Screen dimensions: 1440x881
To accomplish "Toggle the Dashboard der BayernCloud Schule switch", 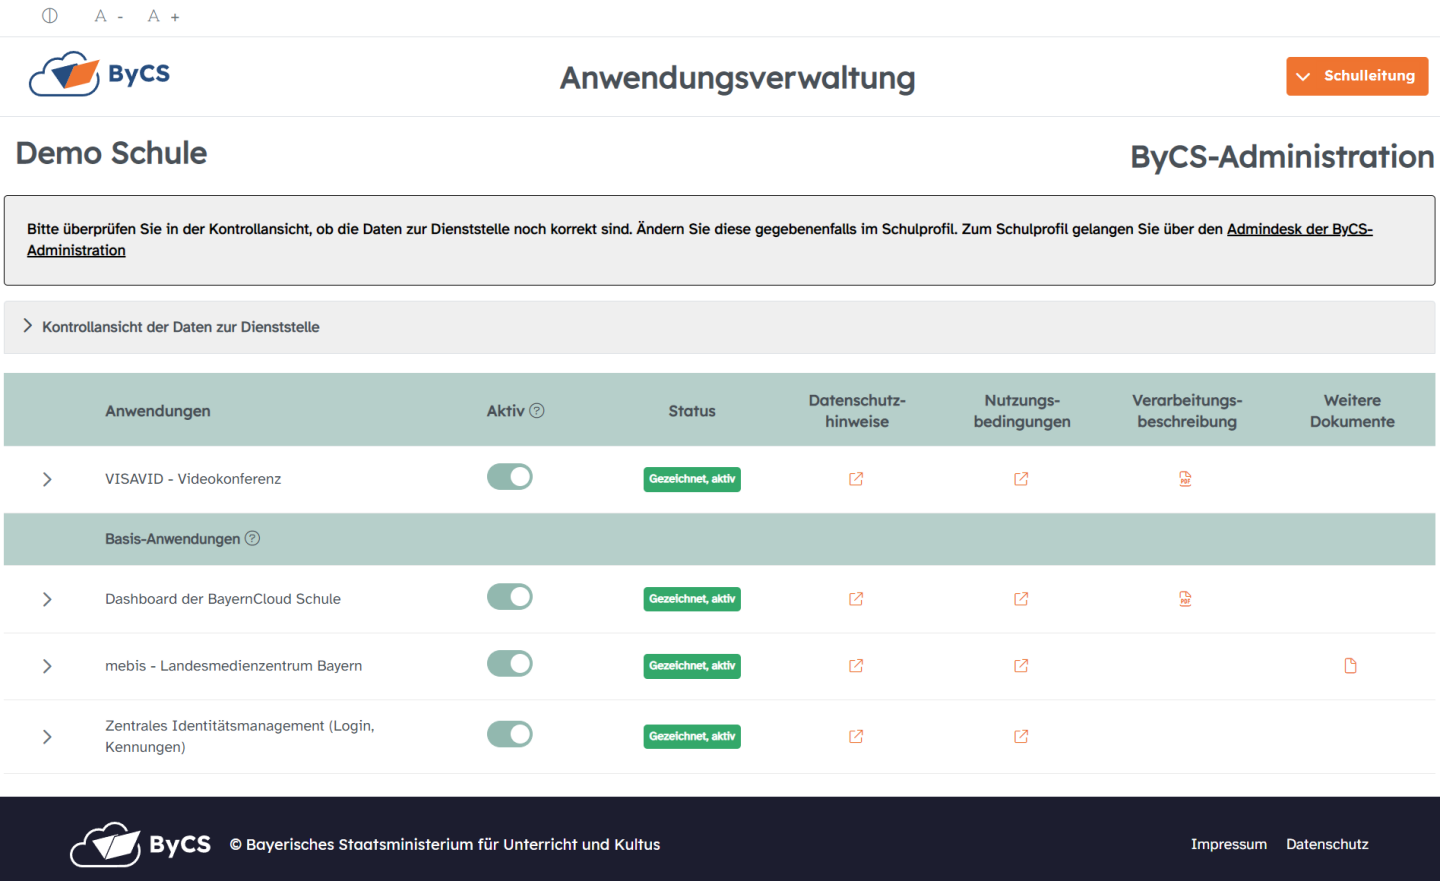I will point(510,597).
